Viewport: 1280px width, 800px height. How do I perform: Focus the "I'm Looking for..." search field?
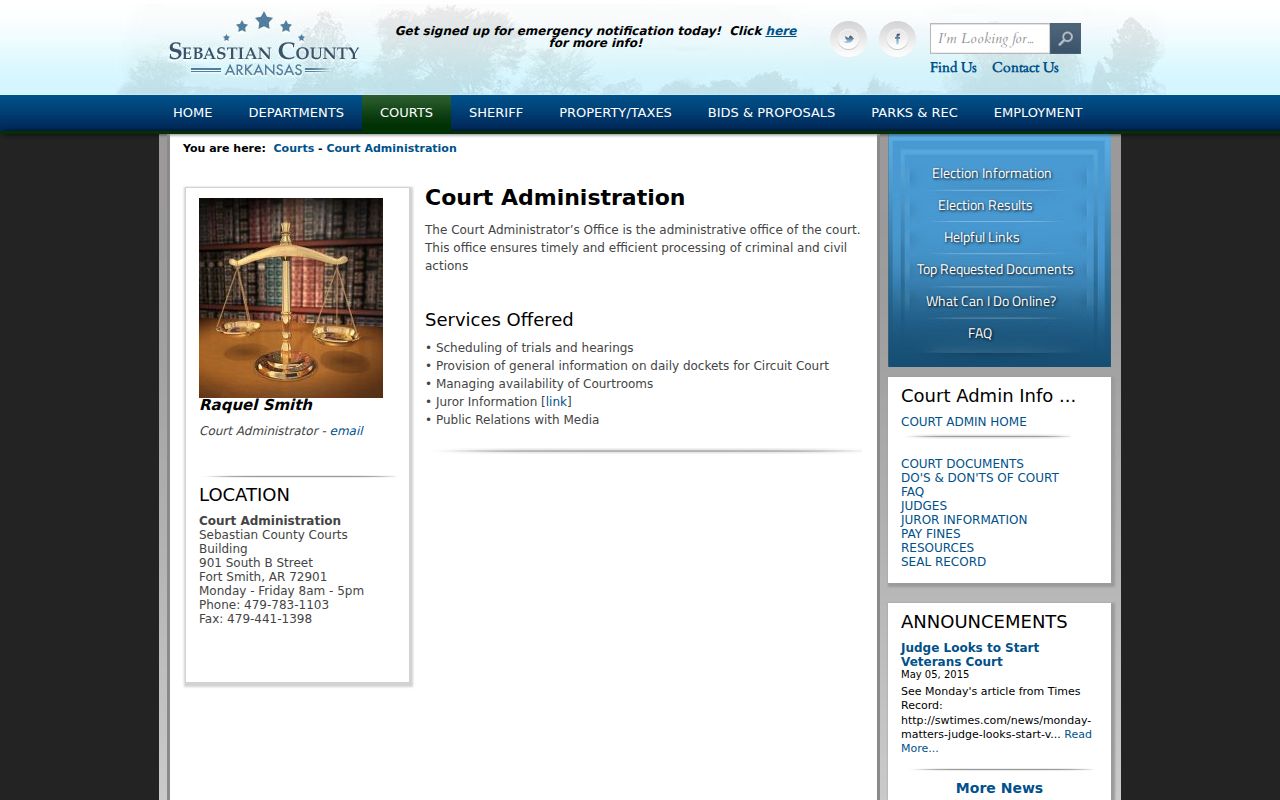coord(990,39)
